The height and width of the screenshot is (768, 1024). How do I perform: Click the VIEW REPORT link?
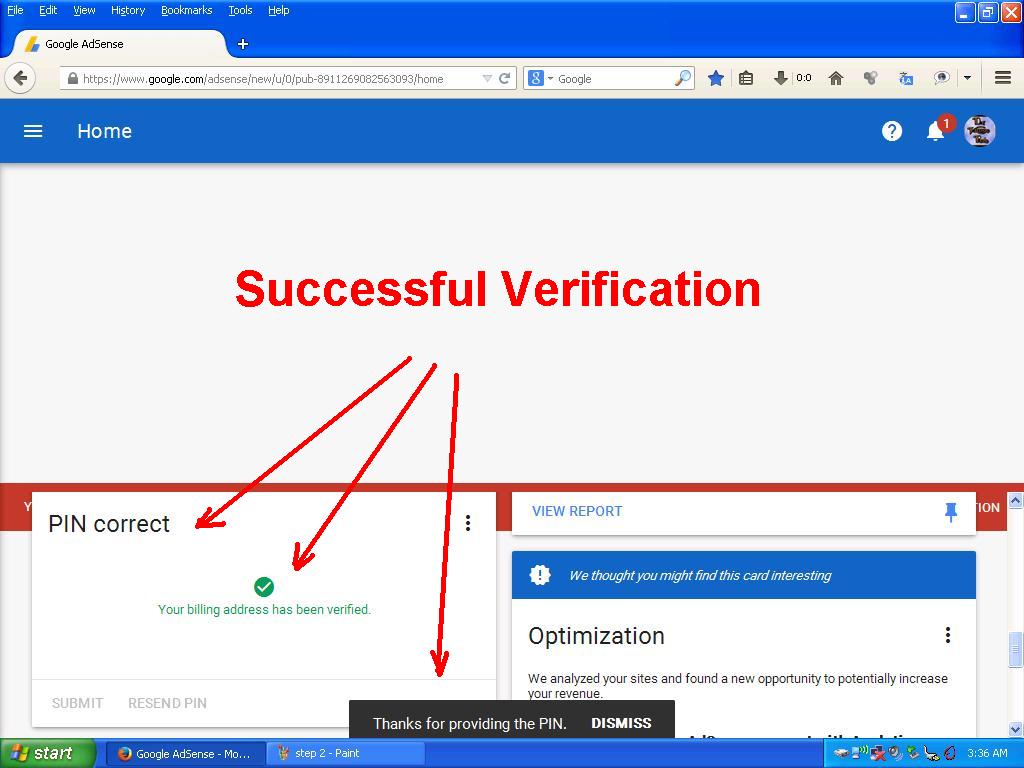[577, 511]
